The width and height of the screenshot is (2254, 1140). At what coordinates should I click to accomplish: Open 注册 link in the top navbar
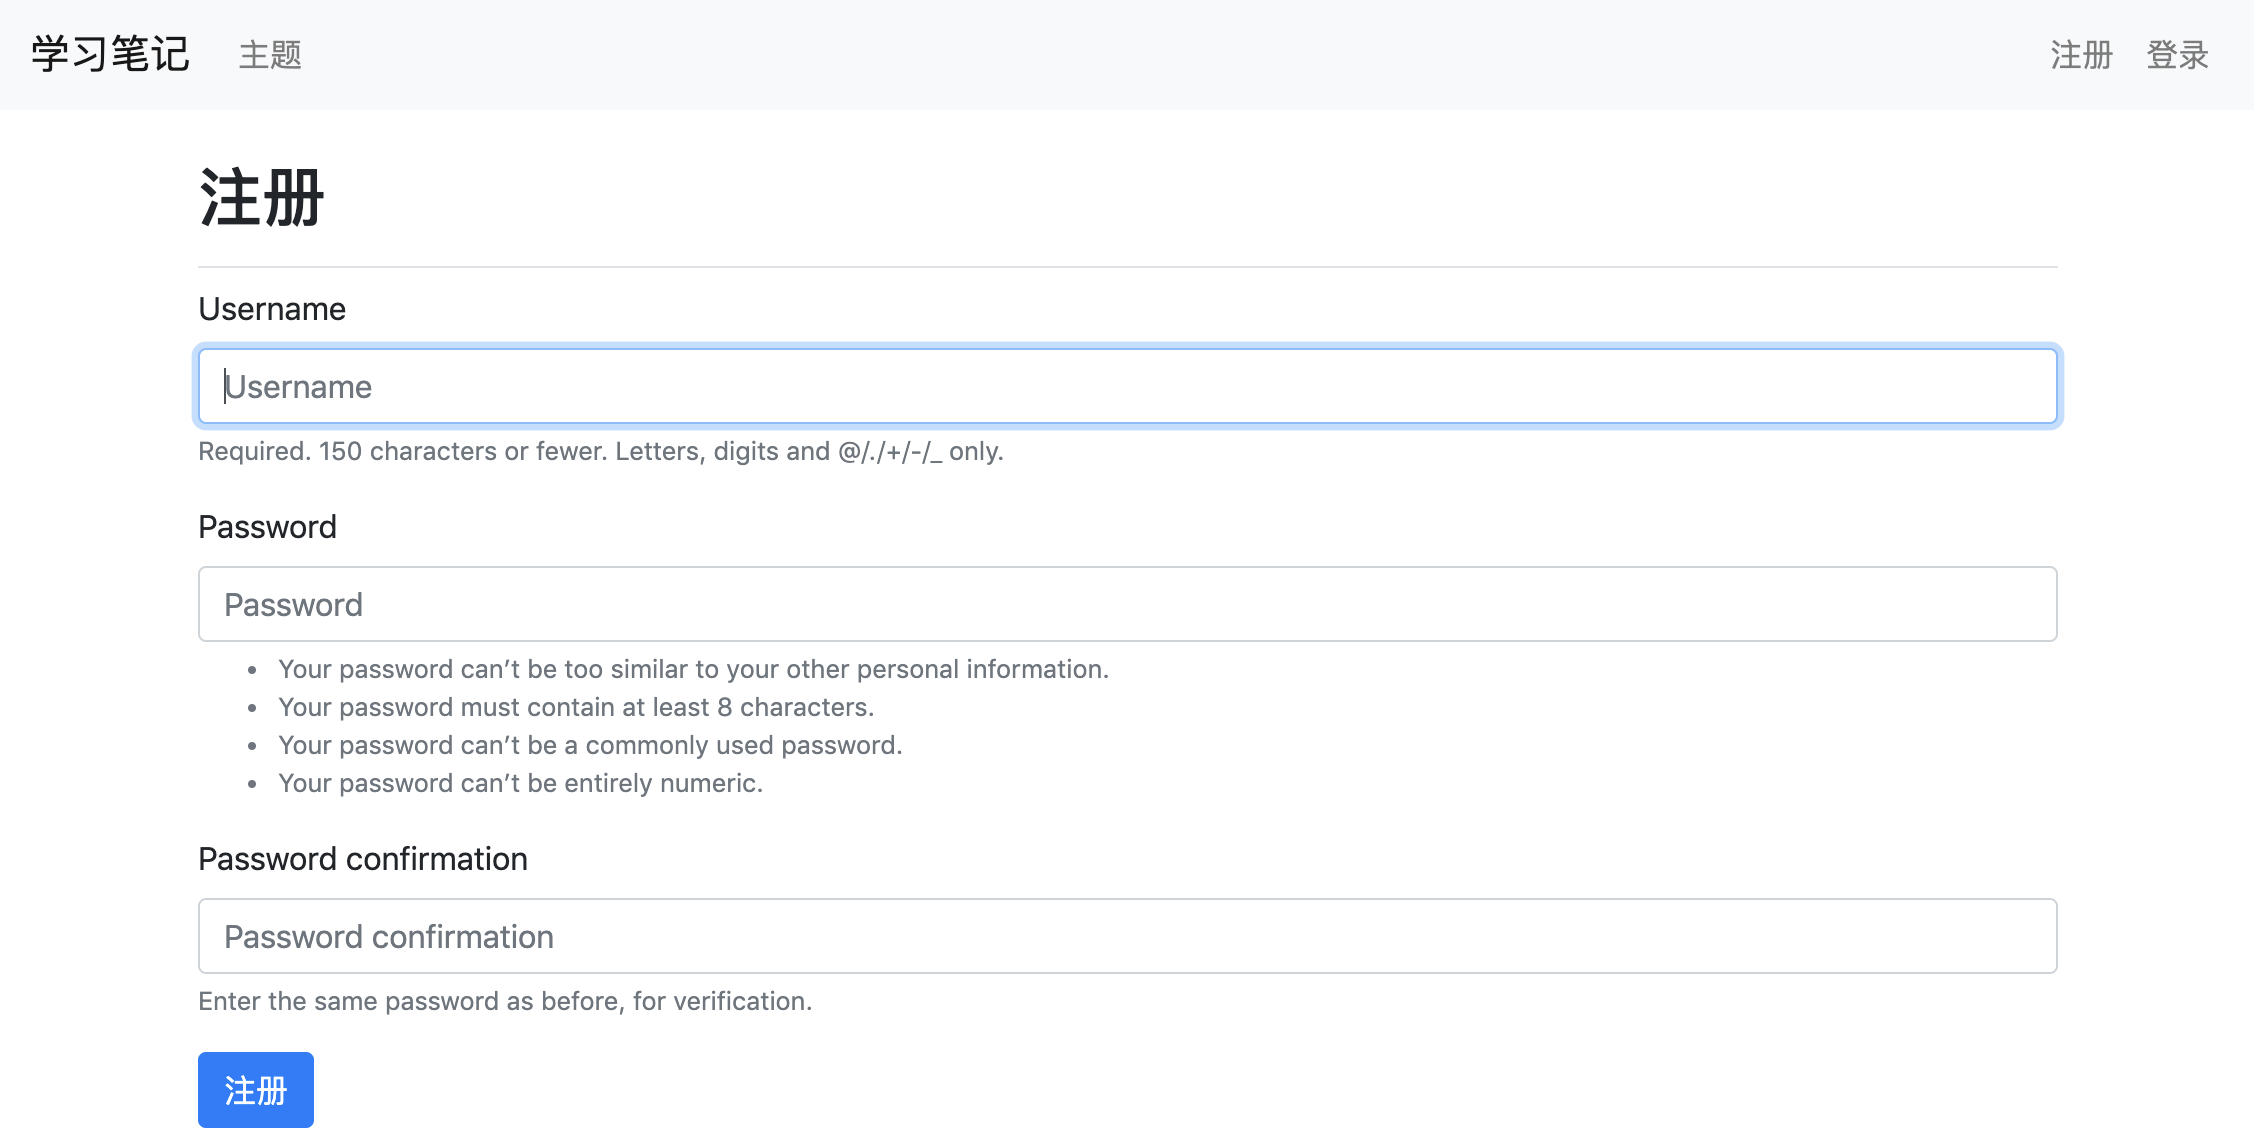coord(2081,54)
